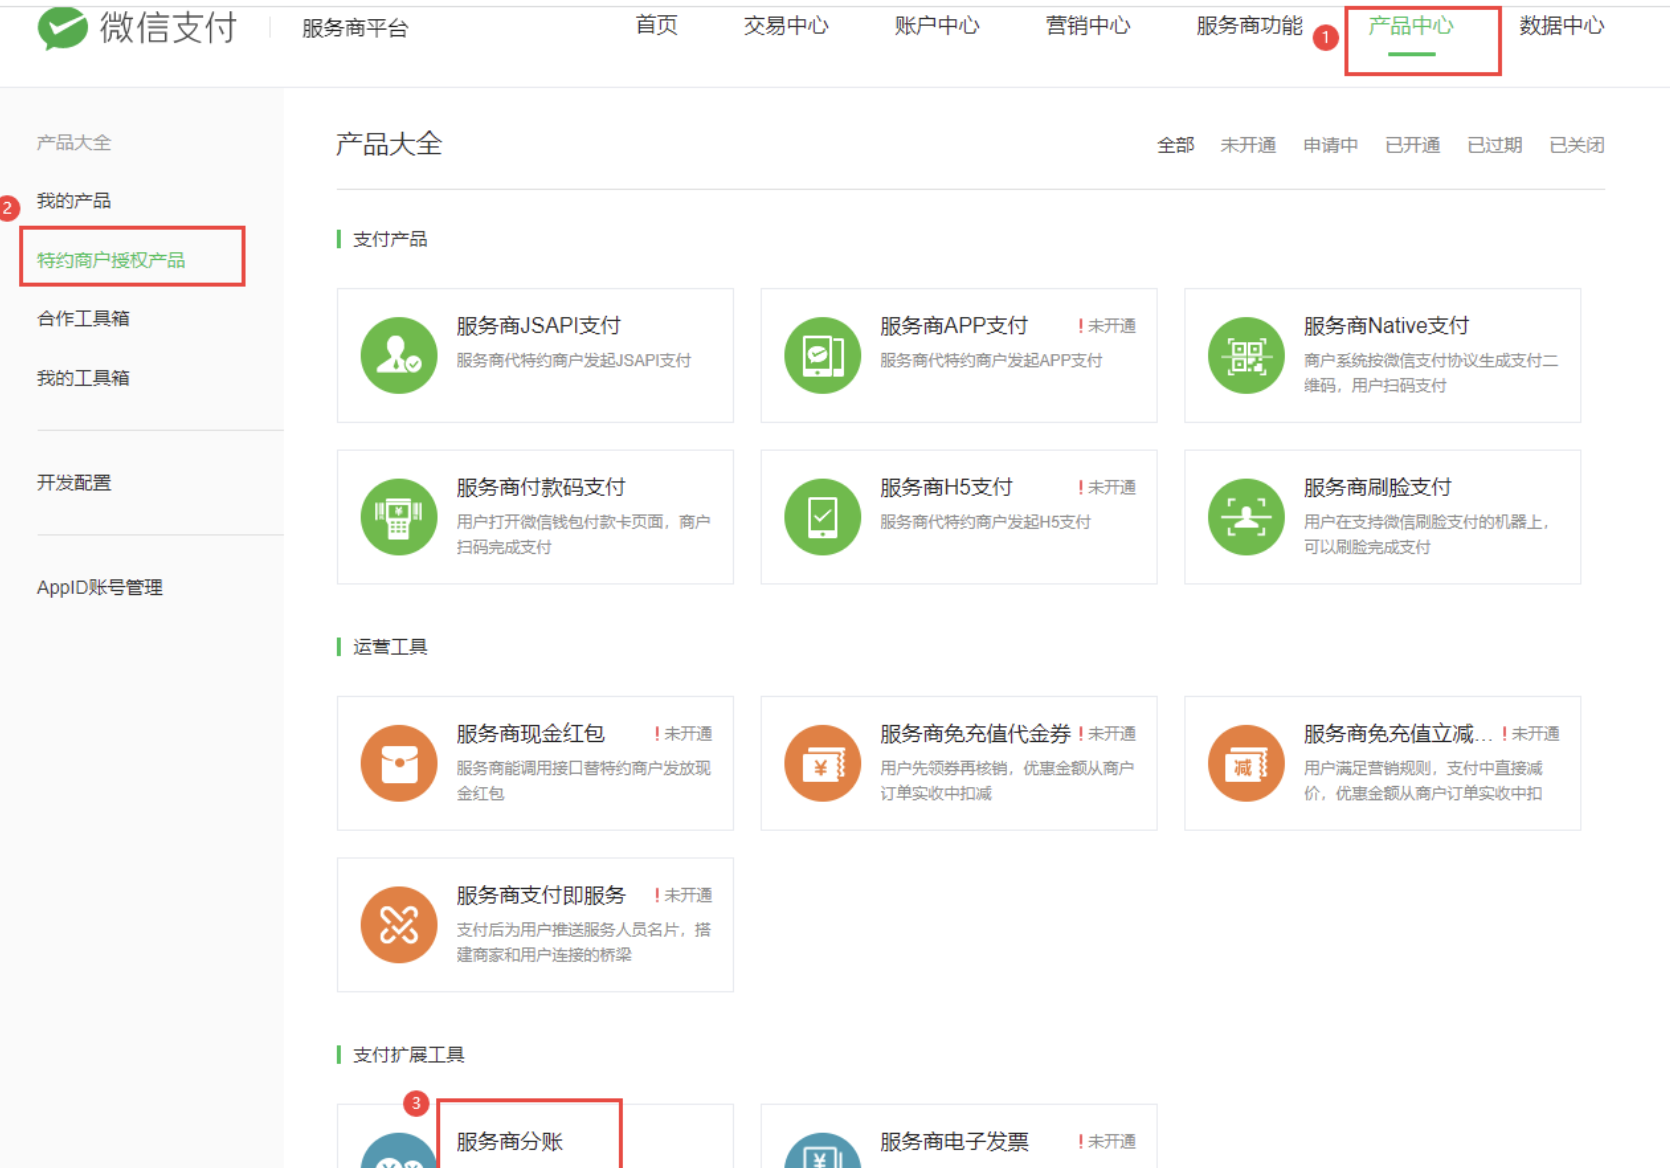Click the 服务商支付即服务 title
The height and width of the screenshot is (1168, 1670).
pyautogui.click(x=541, y=895)
